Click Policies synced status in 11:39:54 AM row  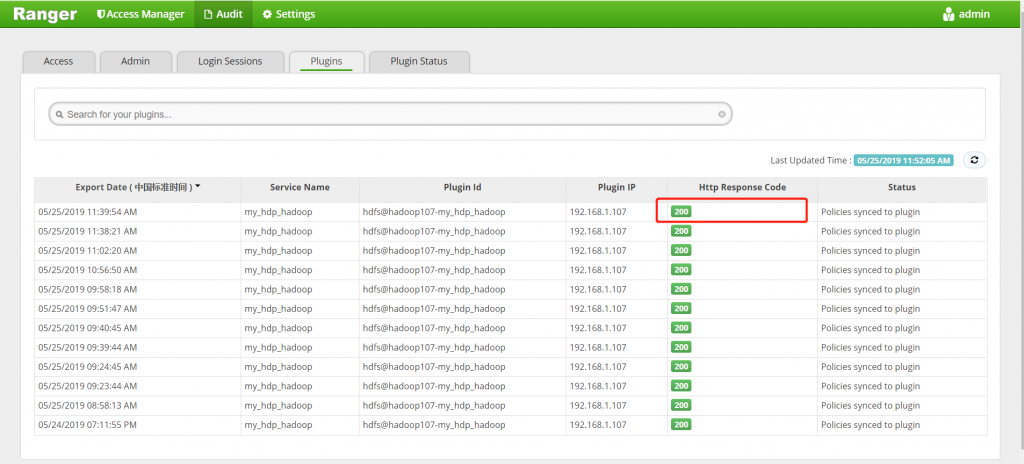coord(871,212)
